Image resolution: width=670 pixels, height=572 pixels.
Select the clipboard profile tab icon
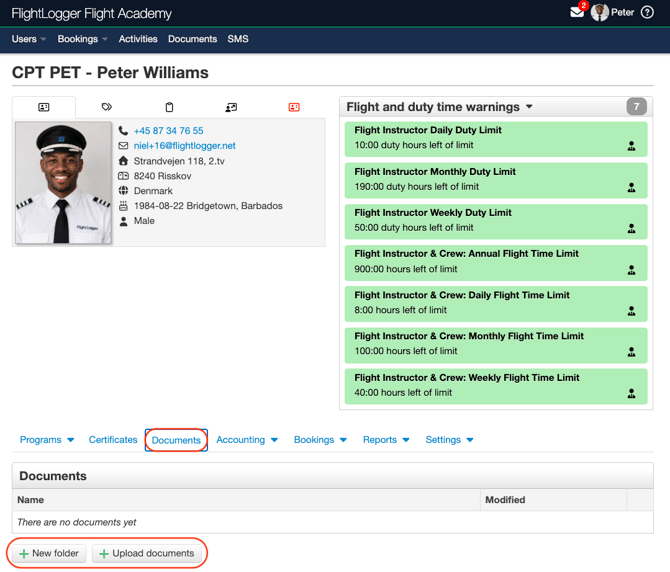[x=169, y=107]
